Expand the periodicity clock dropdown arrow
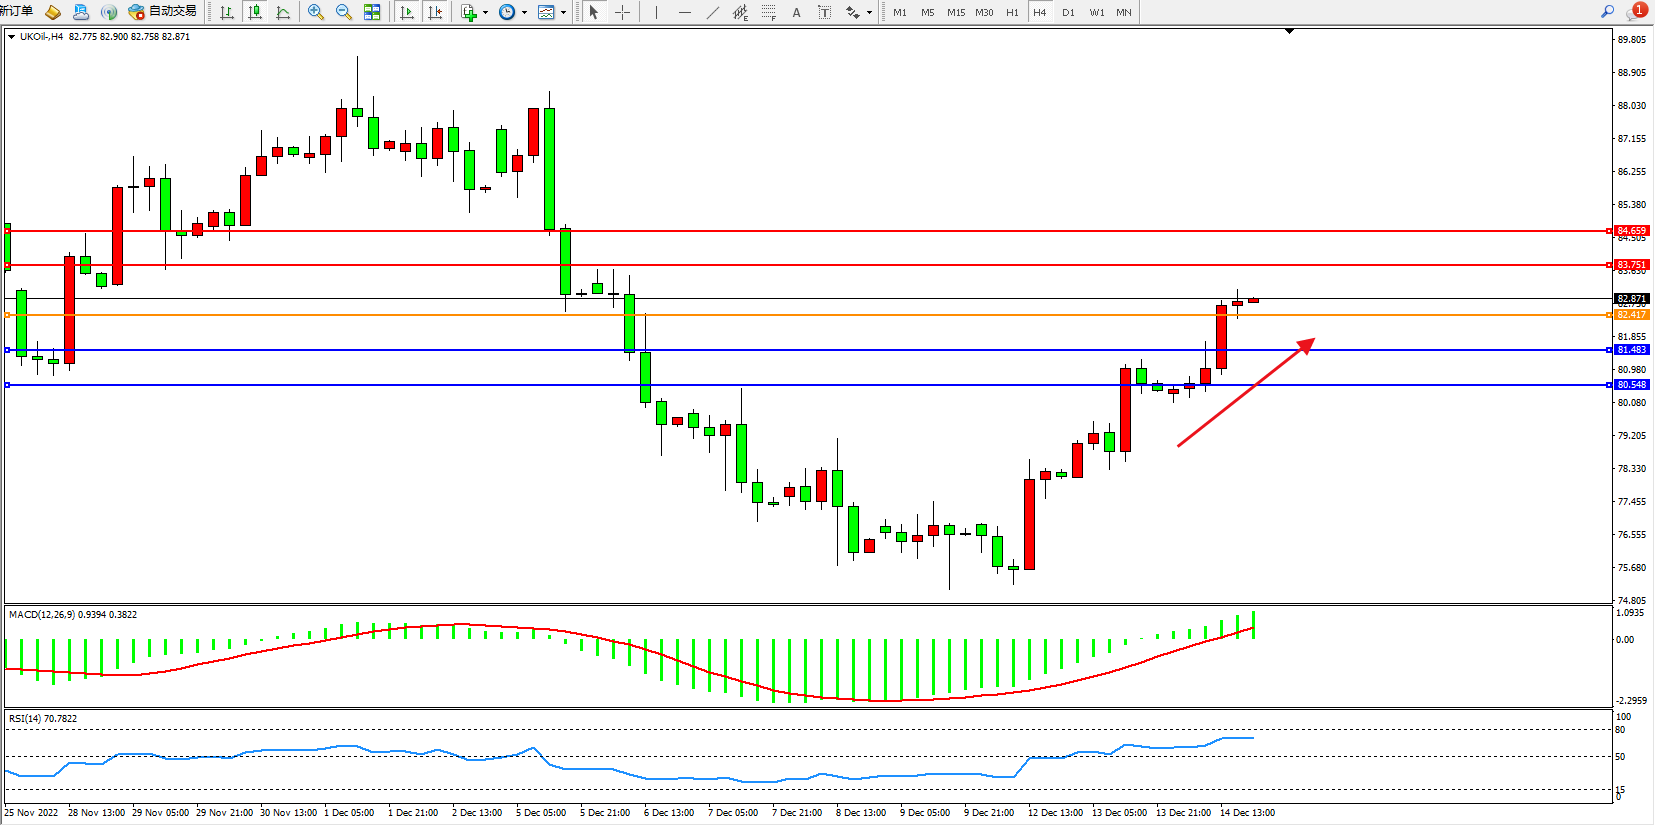This screenshot has width=1655, height=826. 524,13
